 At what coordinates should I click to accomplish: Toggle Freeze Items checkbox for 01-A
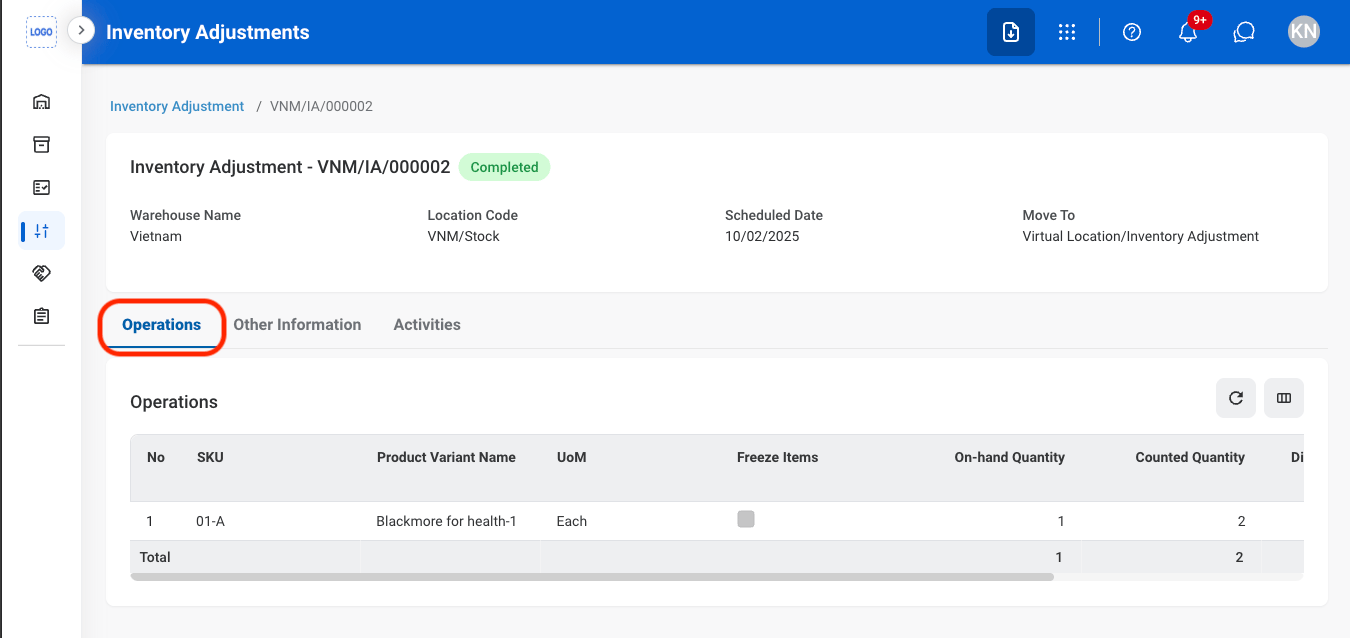point(746,519)
